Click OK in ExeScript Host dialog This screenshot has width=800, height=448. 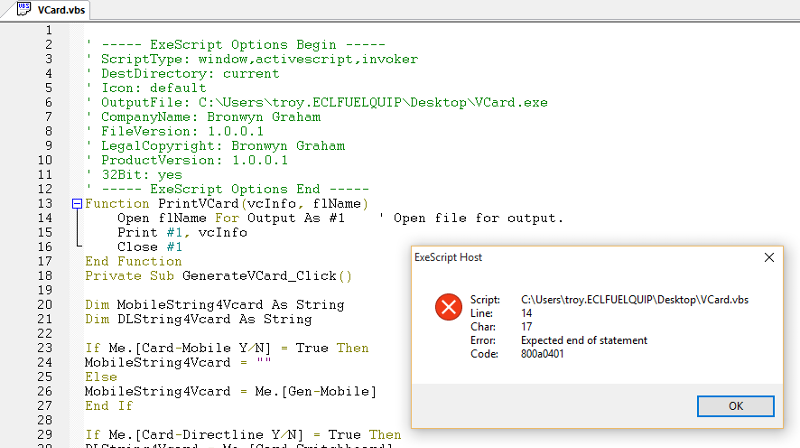735,406
